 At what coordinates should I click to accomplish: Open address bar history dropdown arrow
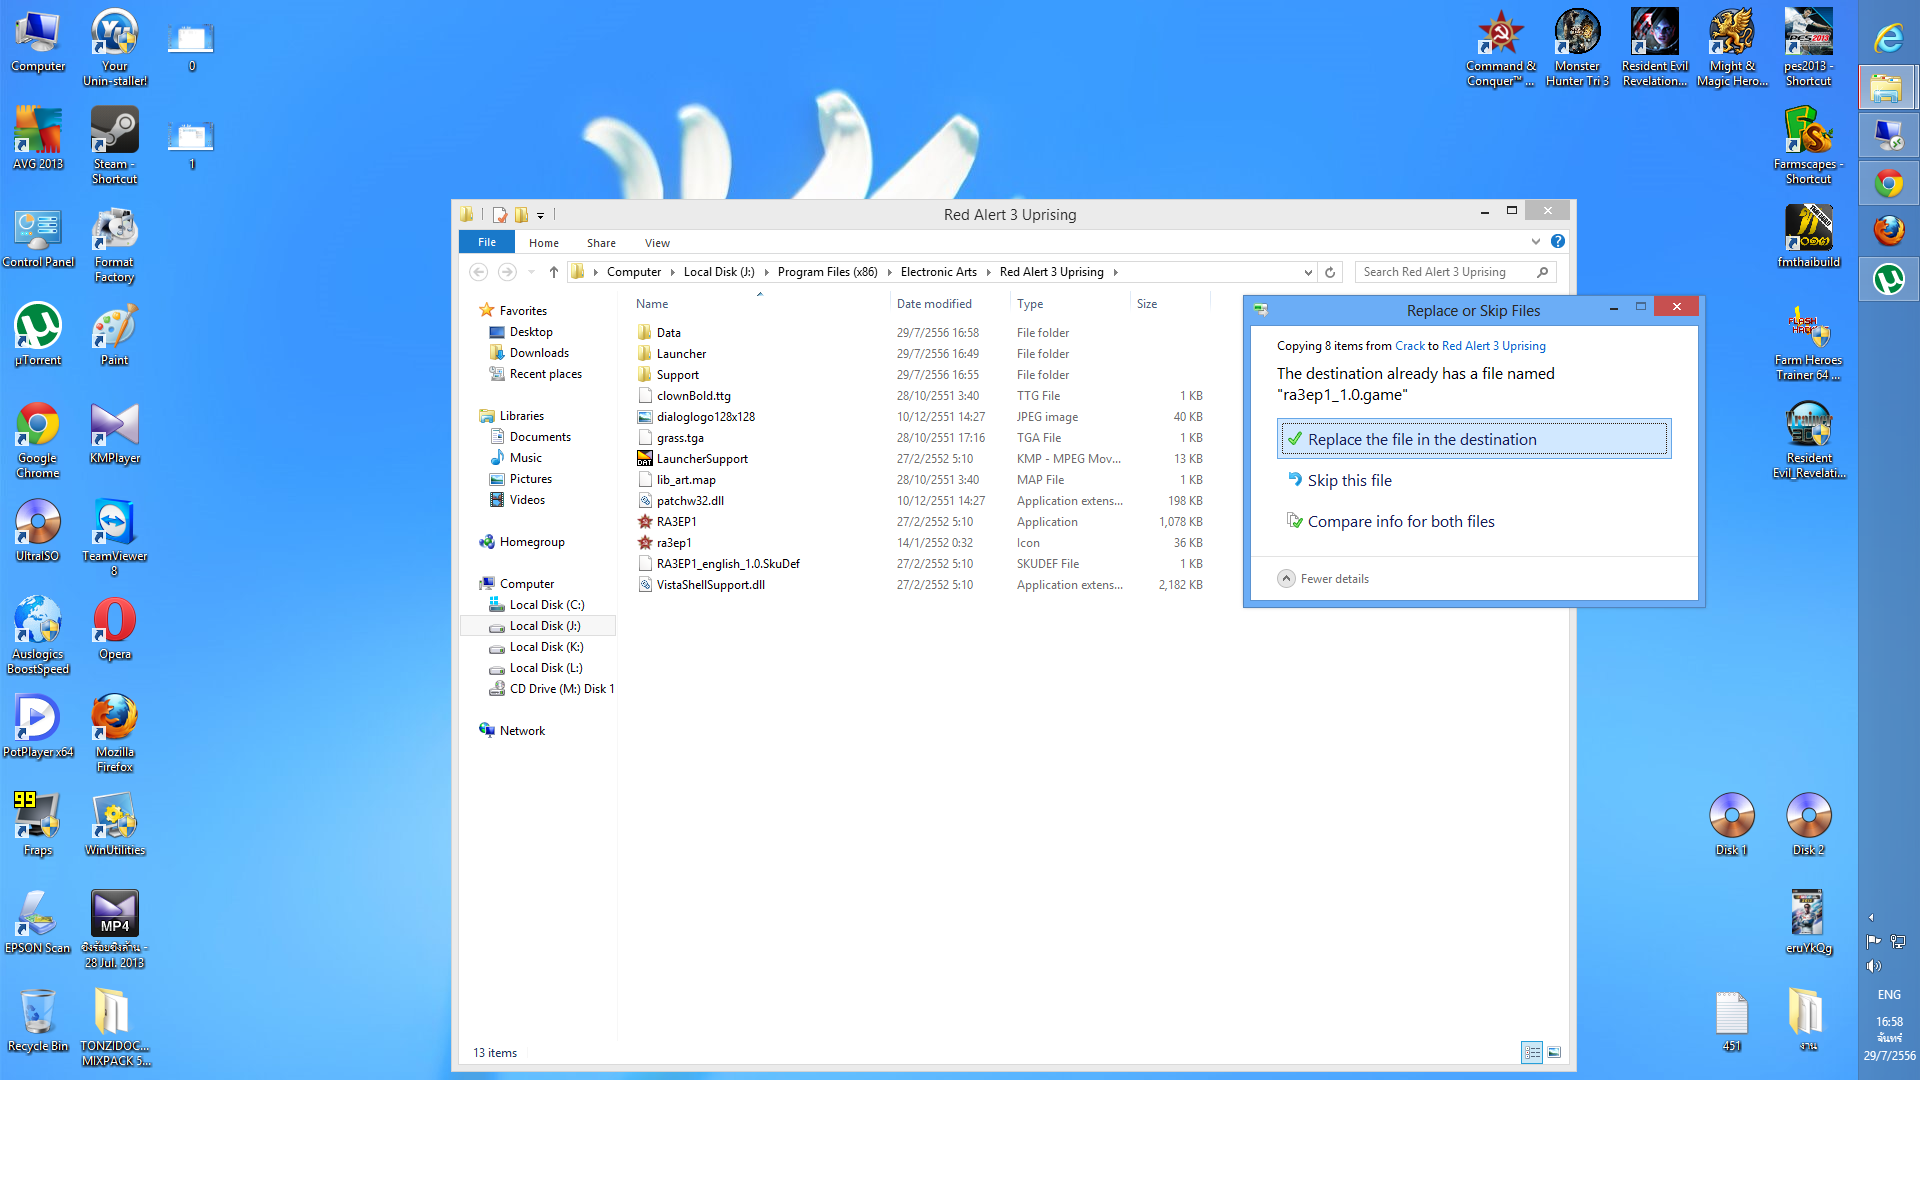[x=1307, y=272]
